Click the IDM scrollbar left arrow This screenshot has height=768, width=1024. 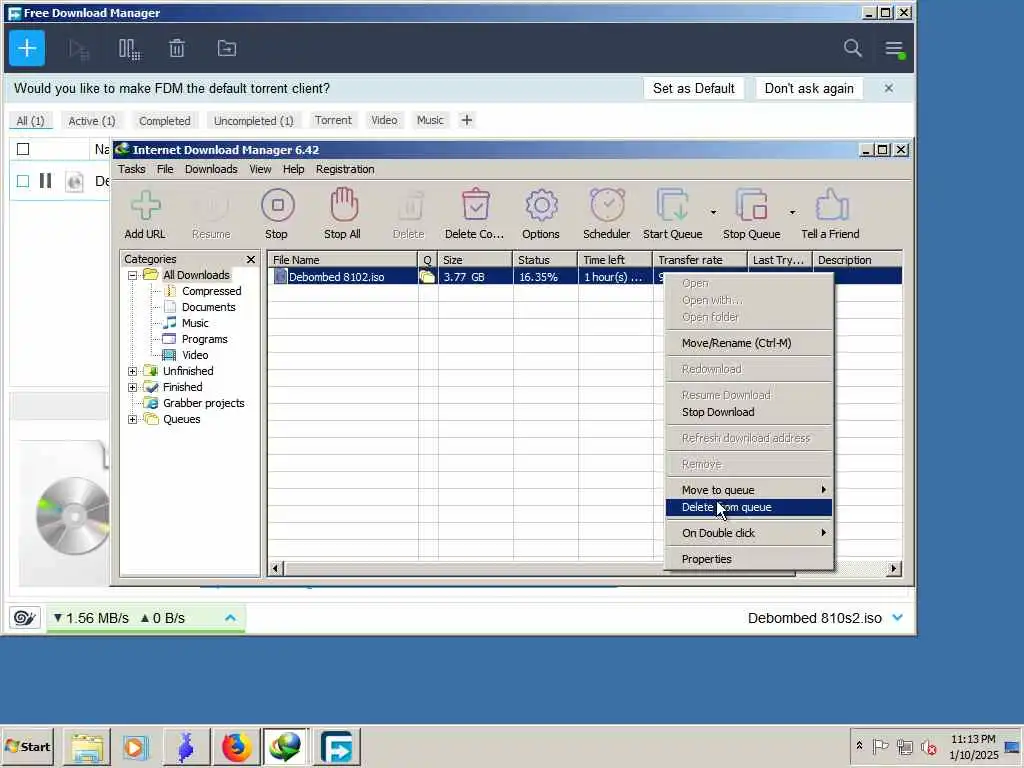(275, 569)
